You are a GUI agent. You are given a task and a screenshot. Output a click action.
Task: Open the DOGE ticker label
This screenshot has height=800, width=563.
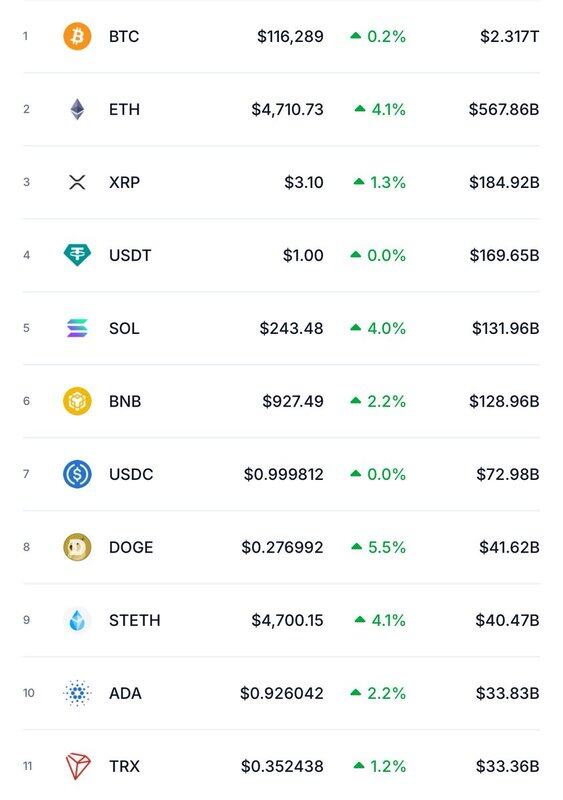[131, 547]
